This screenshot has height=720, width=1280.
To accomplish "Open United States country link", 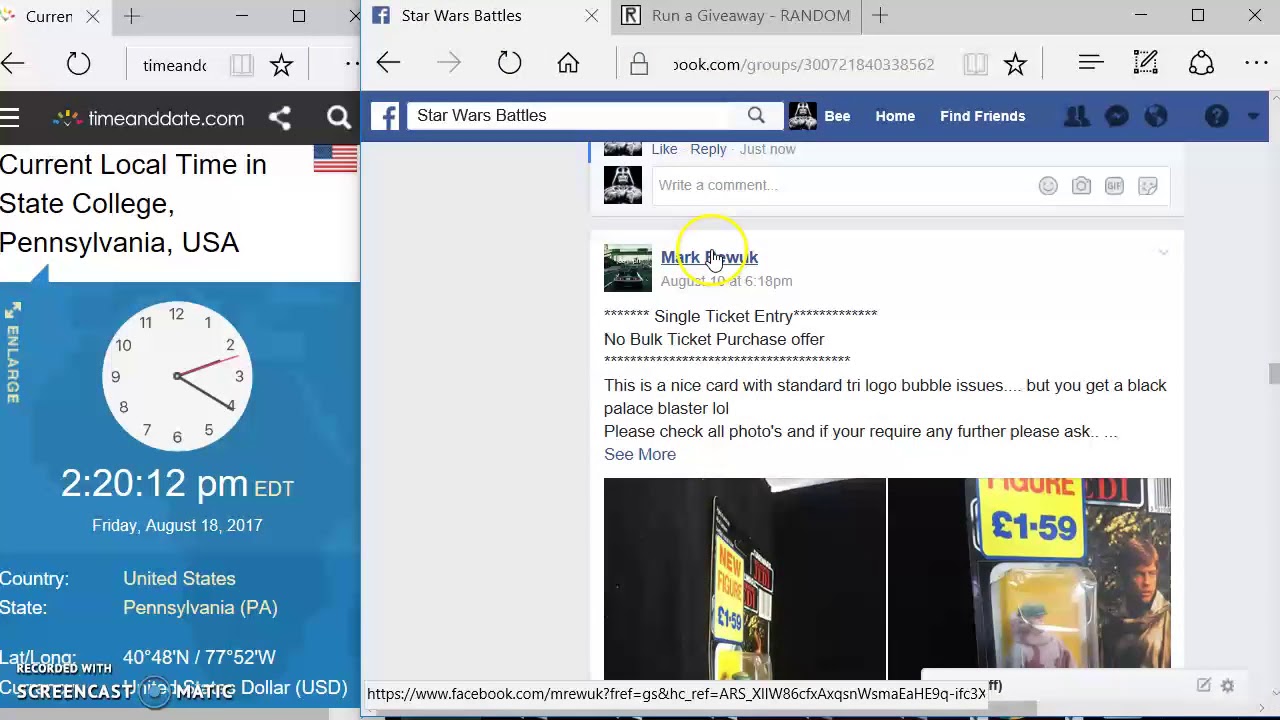I will (x=179, y=578).
